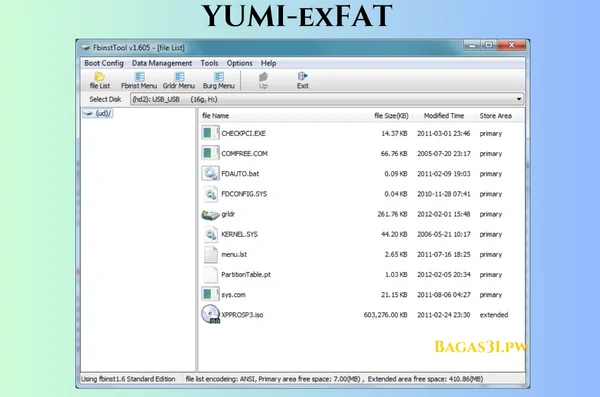Click the Select Disk label
This screenshot has height=397, width=600.
point(105,99)
